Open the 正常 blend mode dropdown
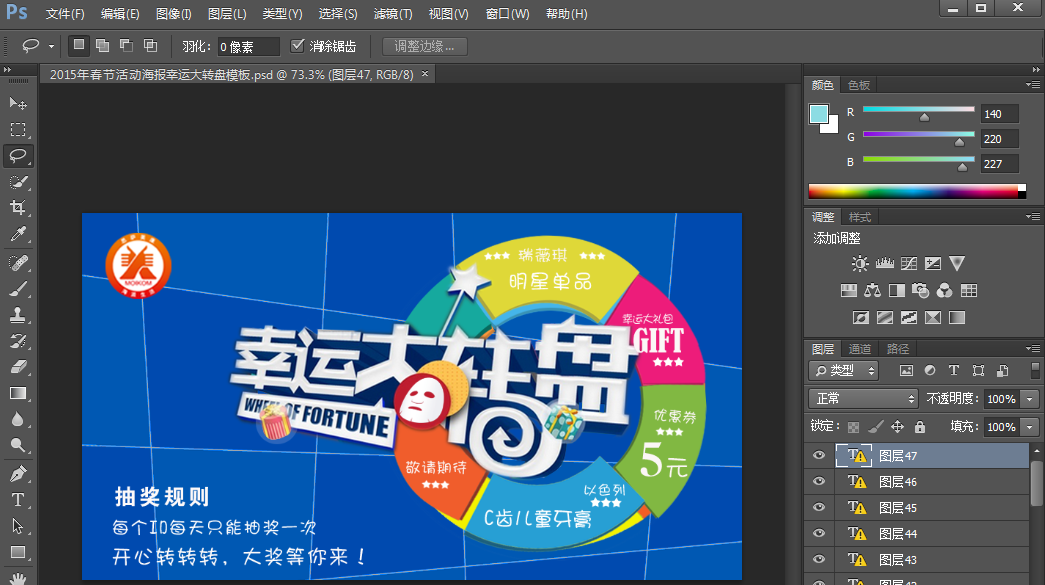Image resolution: width=1045 pixels, height=585 pixels. pos(863,398)
